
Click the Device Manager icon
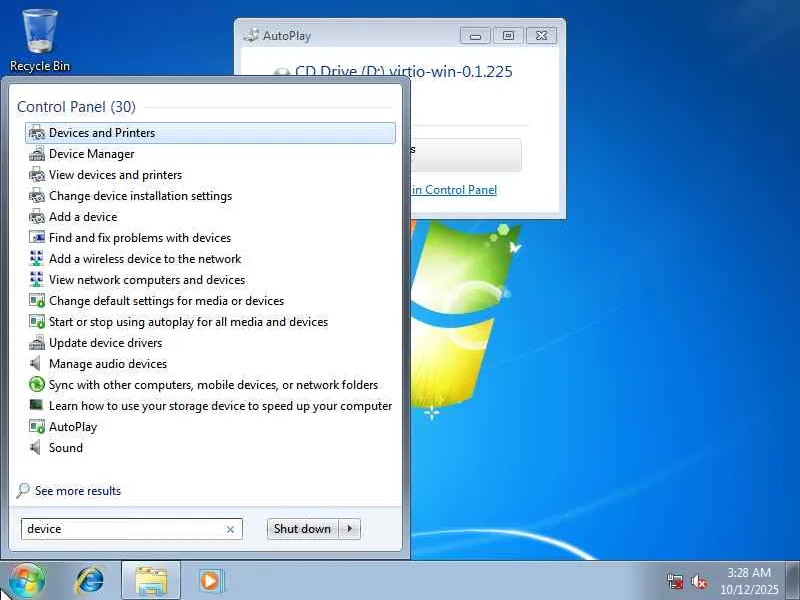pyautogui.click(x=37, y=154)
